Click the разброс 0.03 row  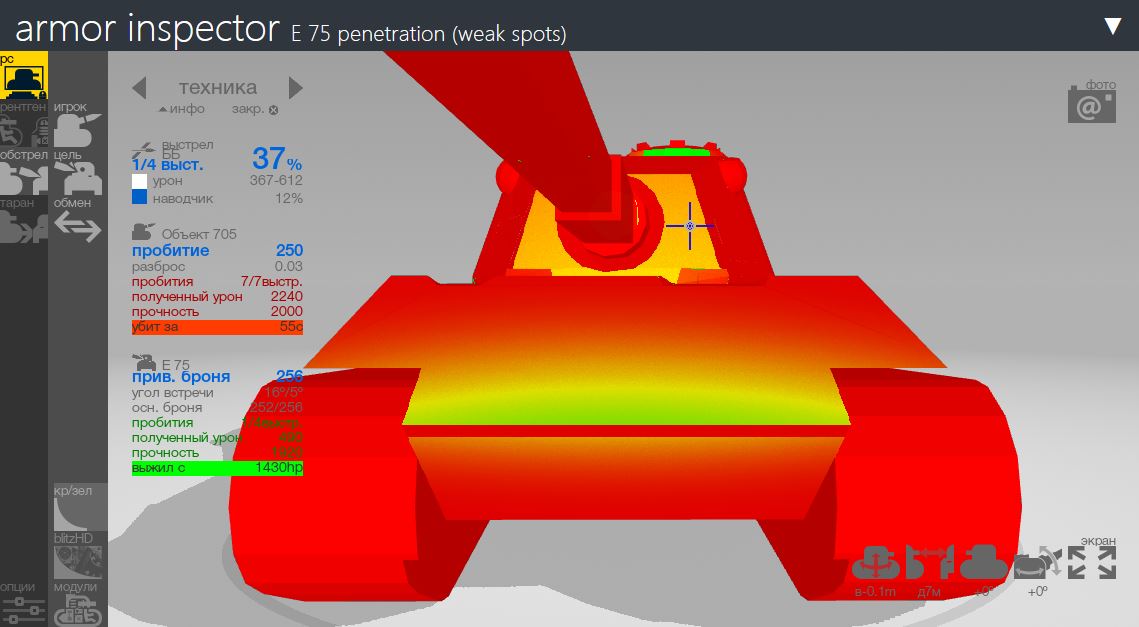pyautogui.click(x=217, y=267)
